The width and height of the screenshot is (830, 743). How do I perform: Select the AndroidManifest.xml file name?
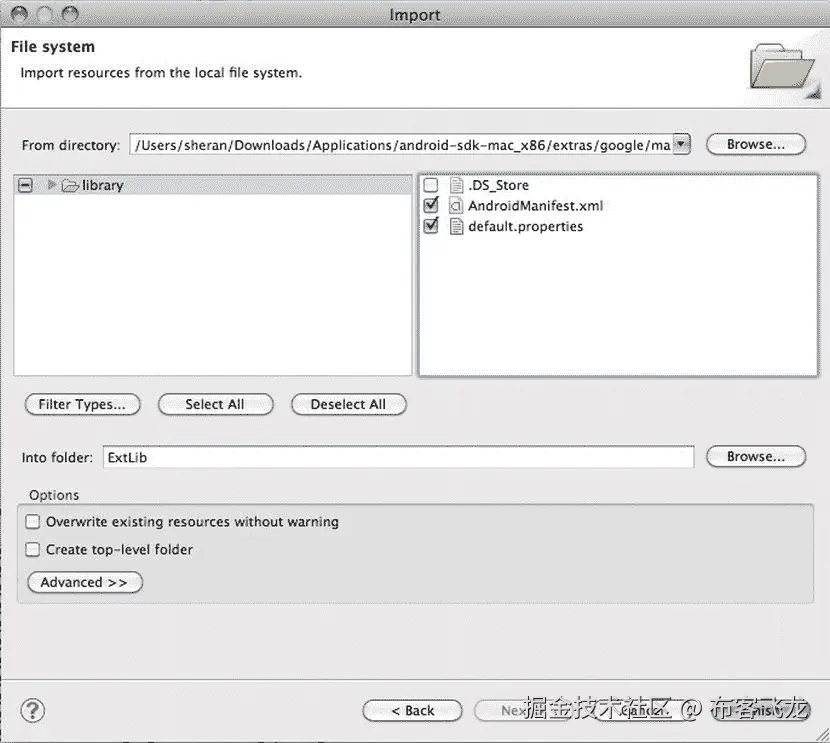click(x=535, y=206)
